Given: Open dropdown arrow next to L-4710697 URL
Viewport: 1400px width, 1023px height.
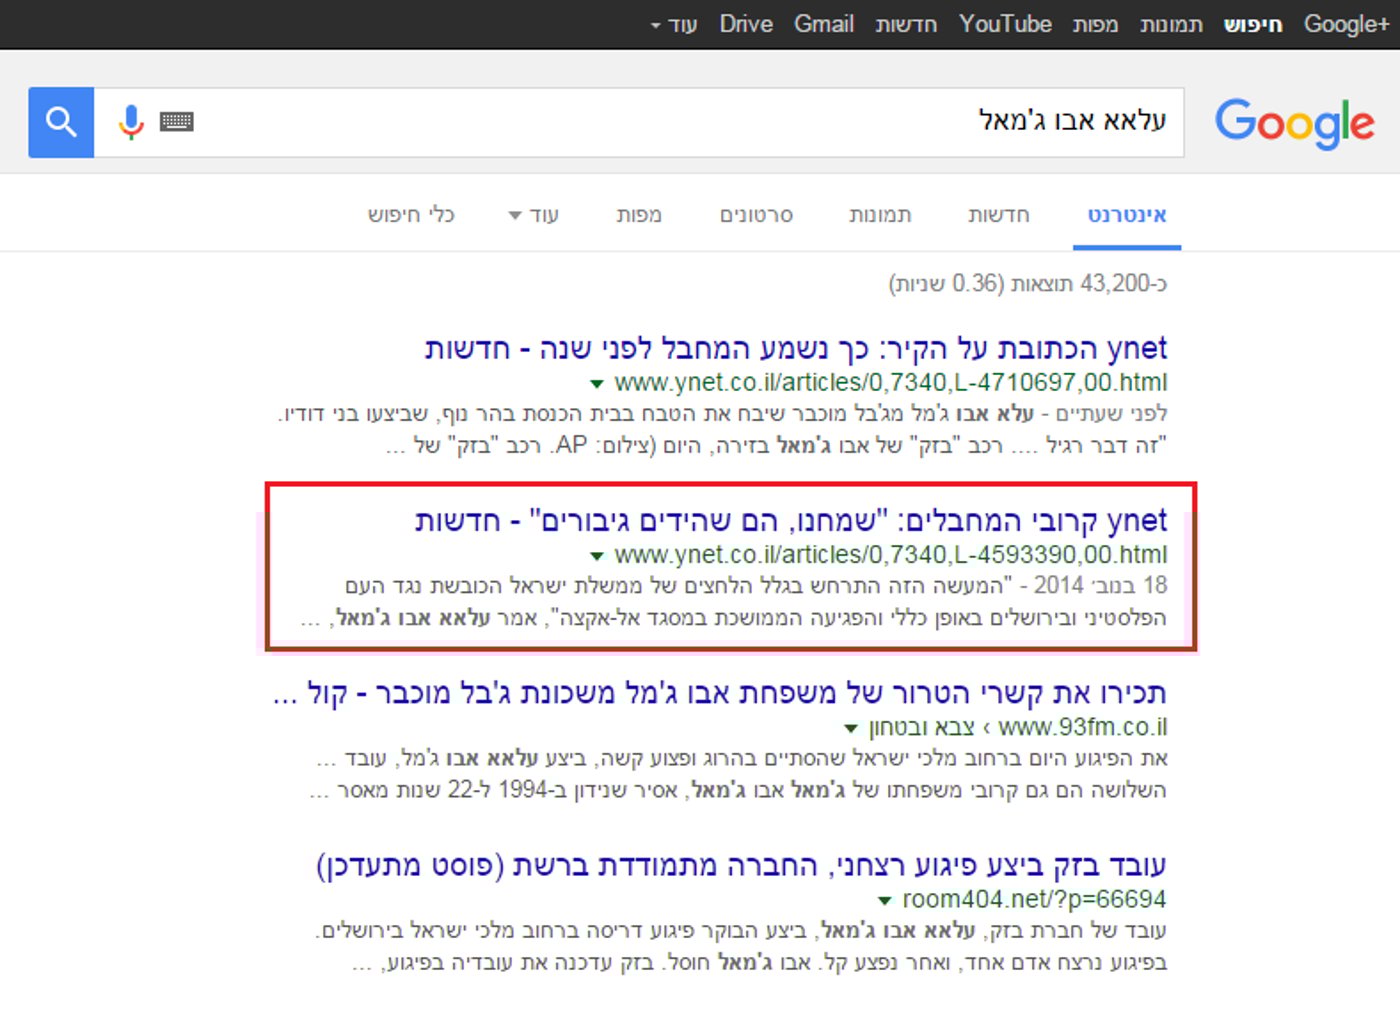Looking at the screenshot, I should (x=597, y=384).
